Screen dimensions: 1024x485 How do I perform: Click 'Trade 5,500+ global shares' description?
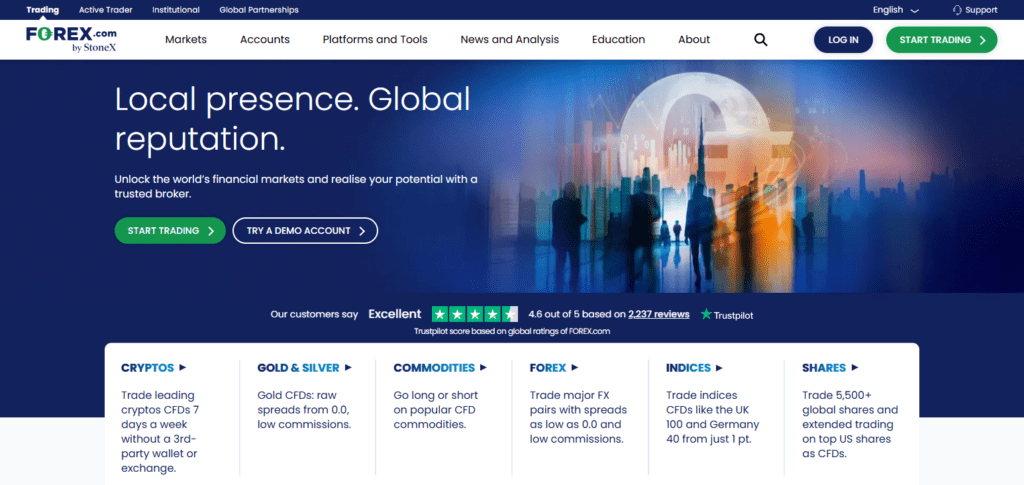click(850, 424)
